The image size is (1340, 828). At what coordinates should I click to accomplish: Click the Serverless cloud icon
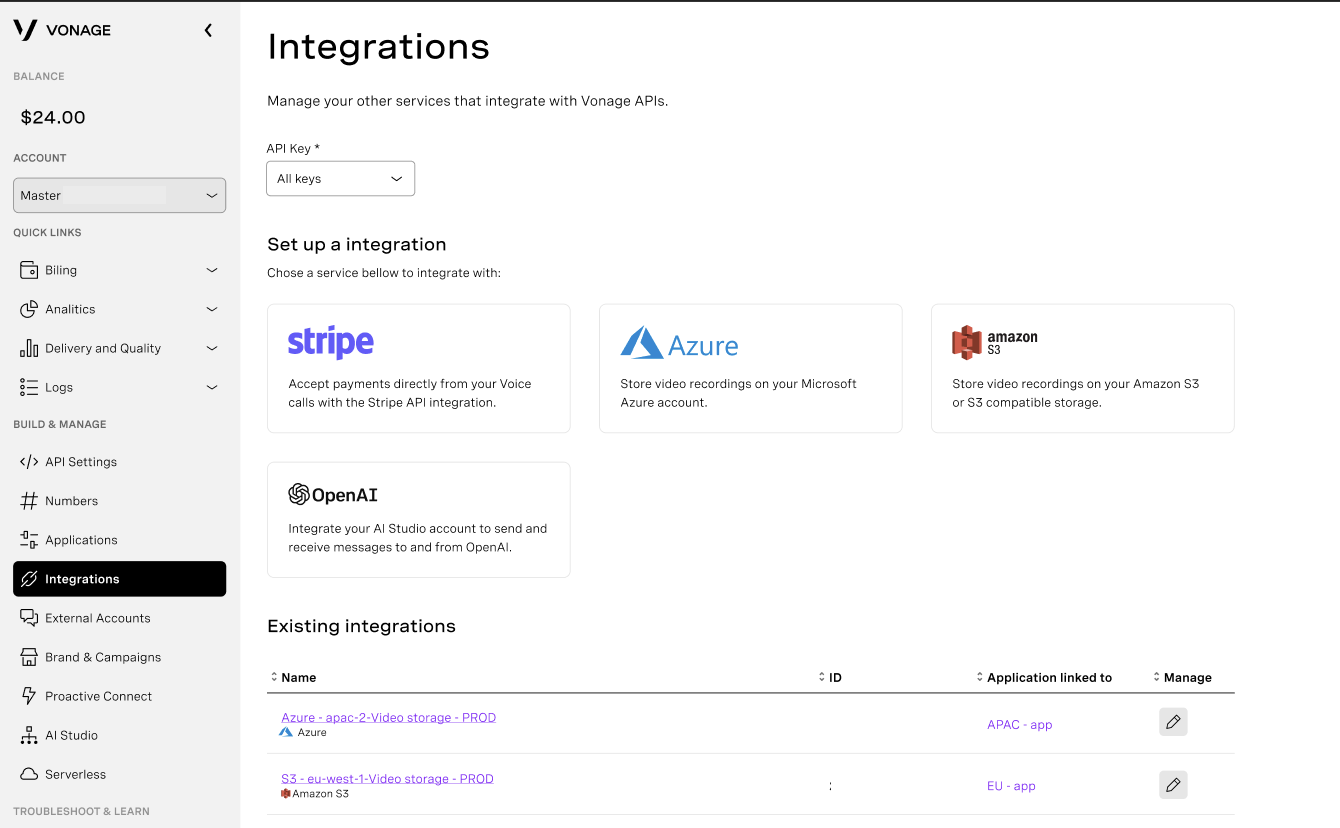pos(29,775)
